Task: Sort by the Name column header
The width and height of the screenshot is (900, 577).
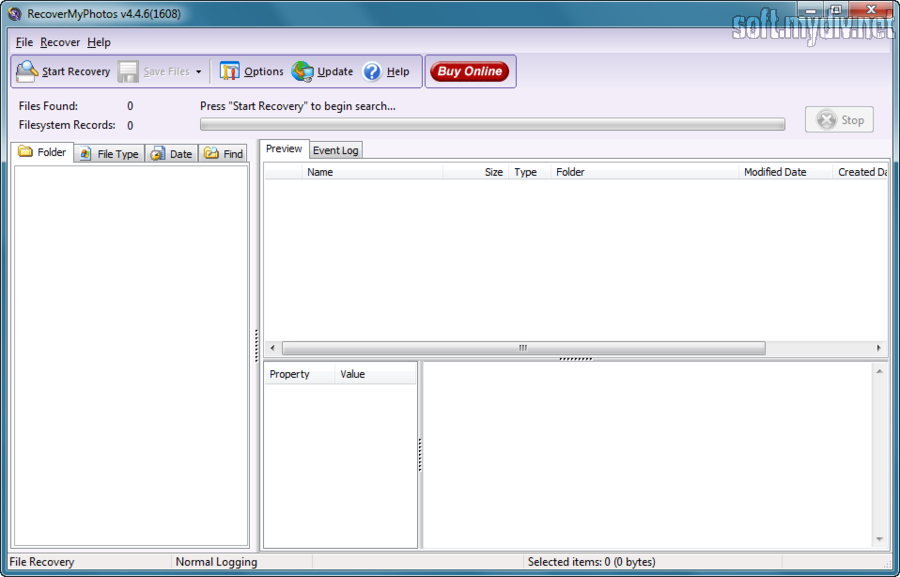Action: point(373,172)
